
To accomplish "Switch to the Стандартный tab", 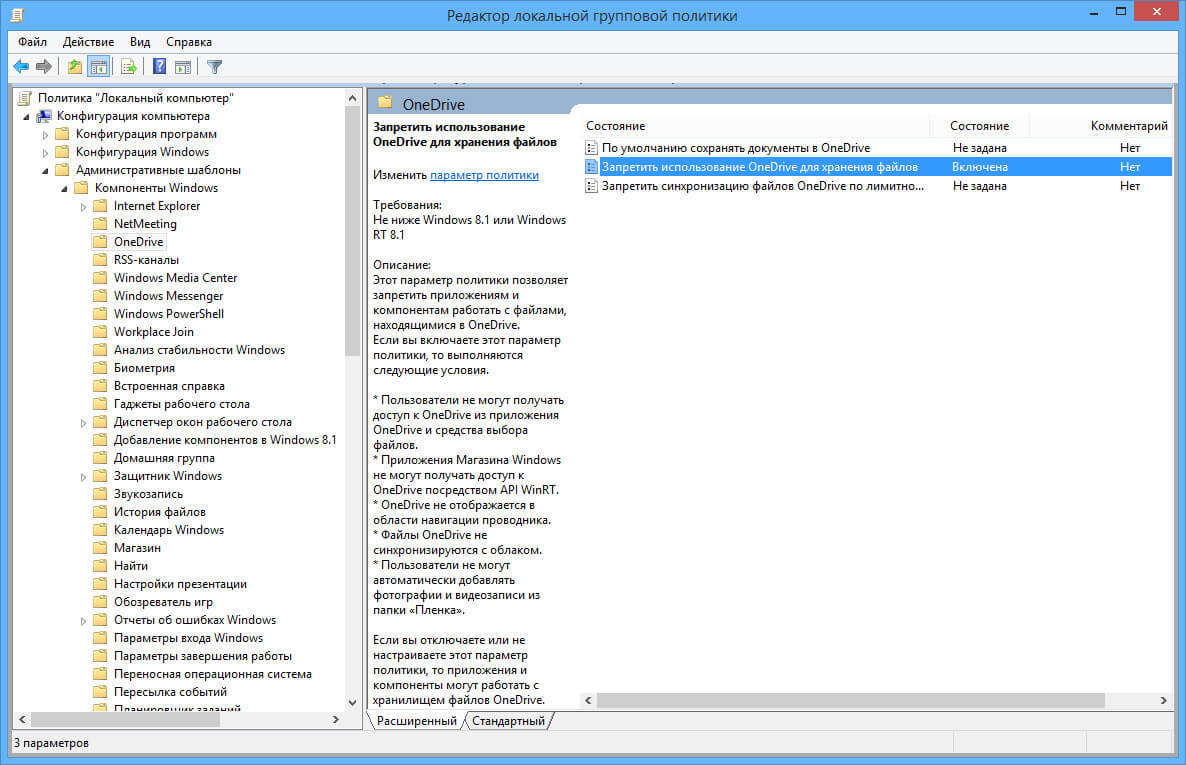I will click(508, 720).
